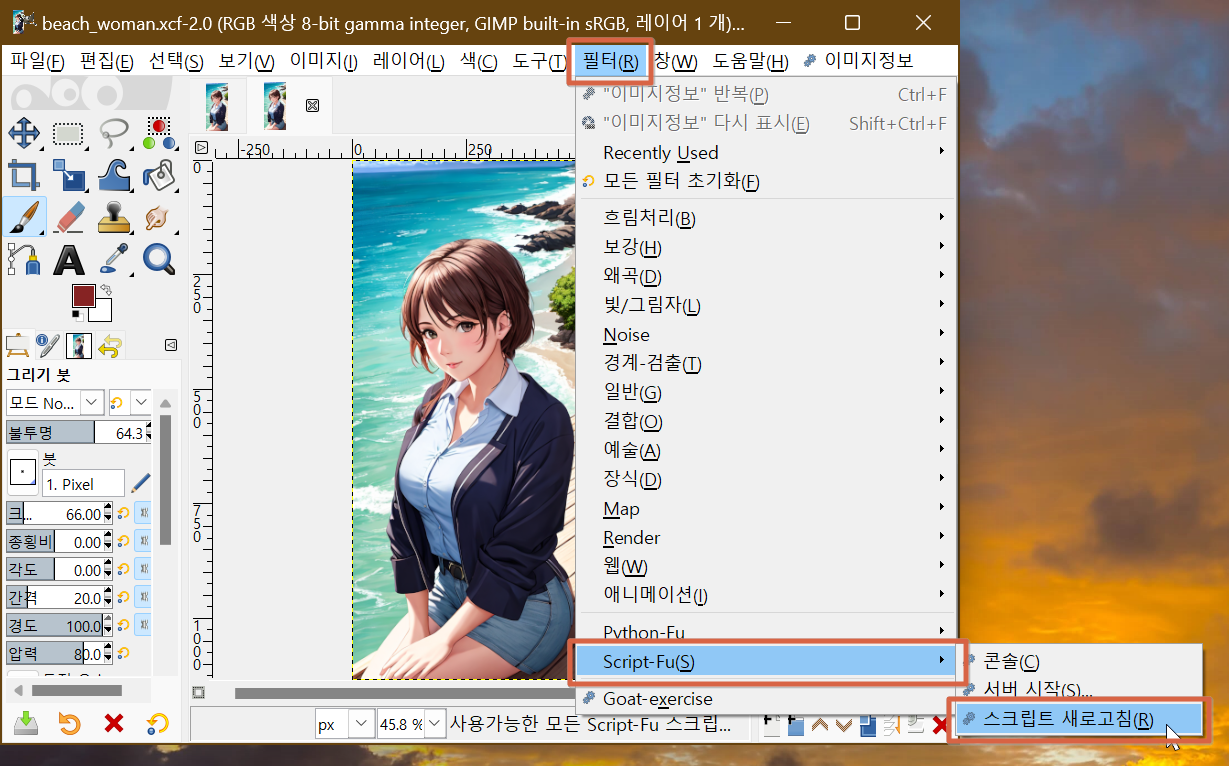Open the px unit dropdown

[x=343, y=724]
